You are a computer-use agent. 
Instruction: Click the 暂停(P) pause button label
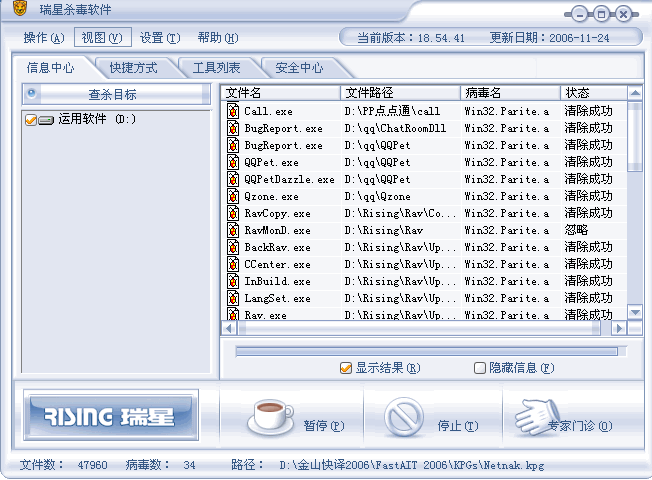click(324, 426)
